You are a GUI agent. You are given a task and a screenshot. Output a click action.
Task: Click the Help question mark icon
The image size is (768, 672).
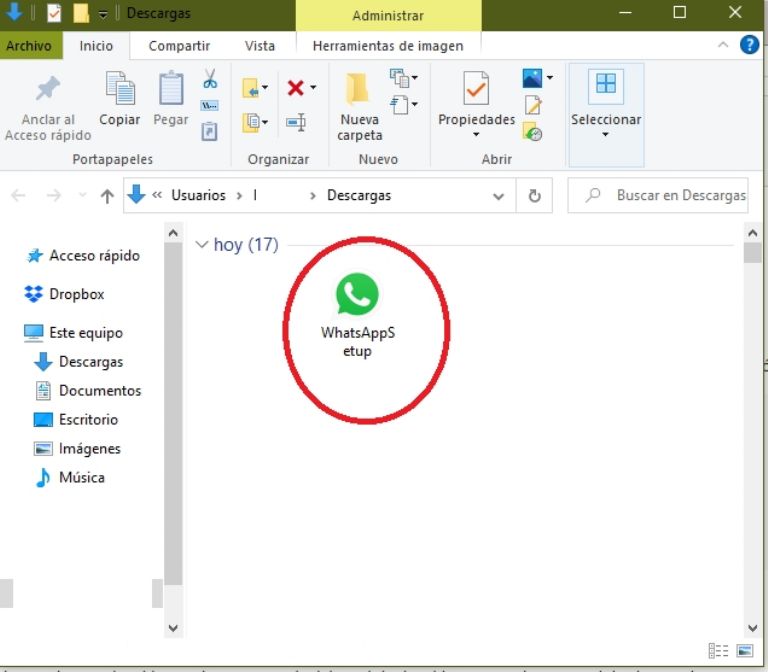coord(749,45)
